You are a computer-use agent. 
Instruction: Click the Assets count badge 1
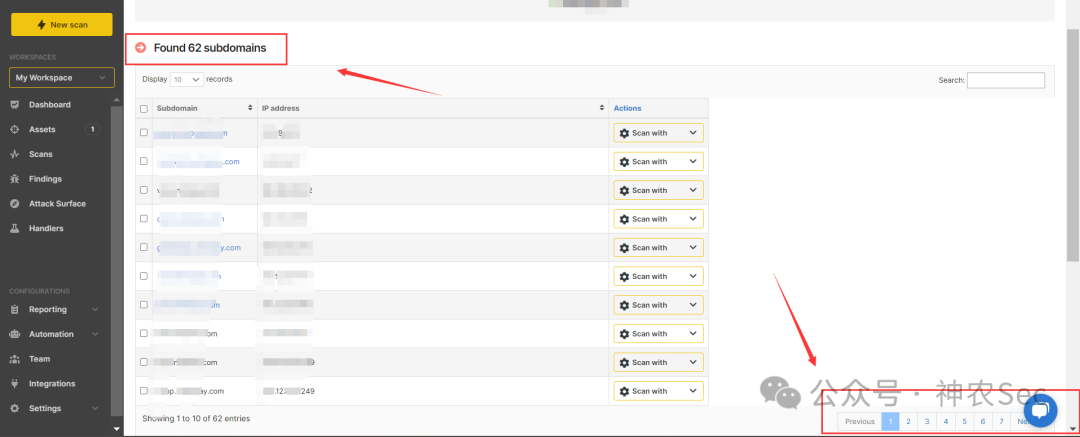[x=92, y=130]
